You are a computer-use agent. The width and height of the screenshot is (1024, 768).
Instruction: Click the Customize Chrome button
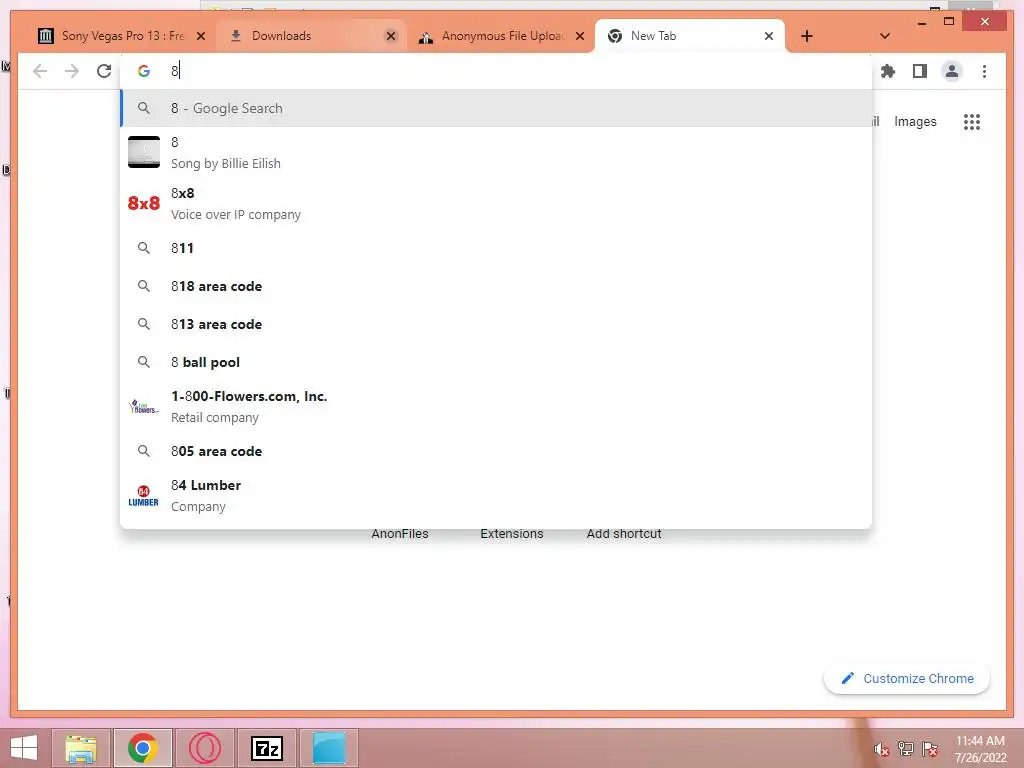906,679
